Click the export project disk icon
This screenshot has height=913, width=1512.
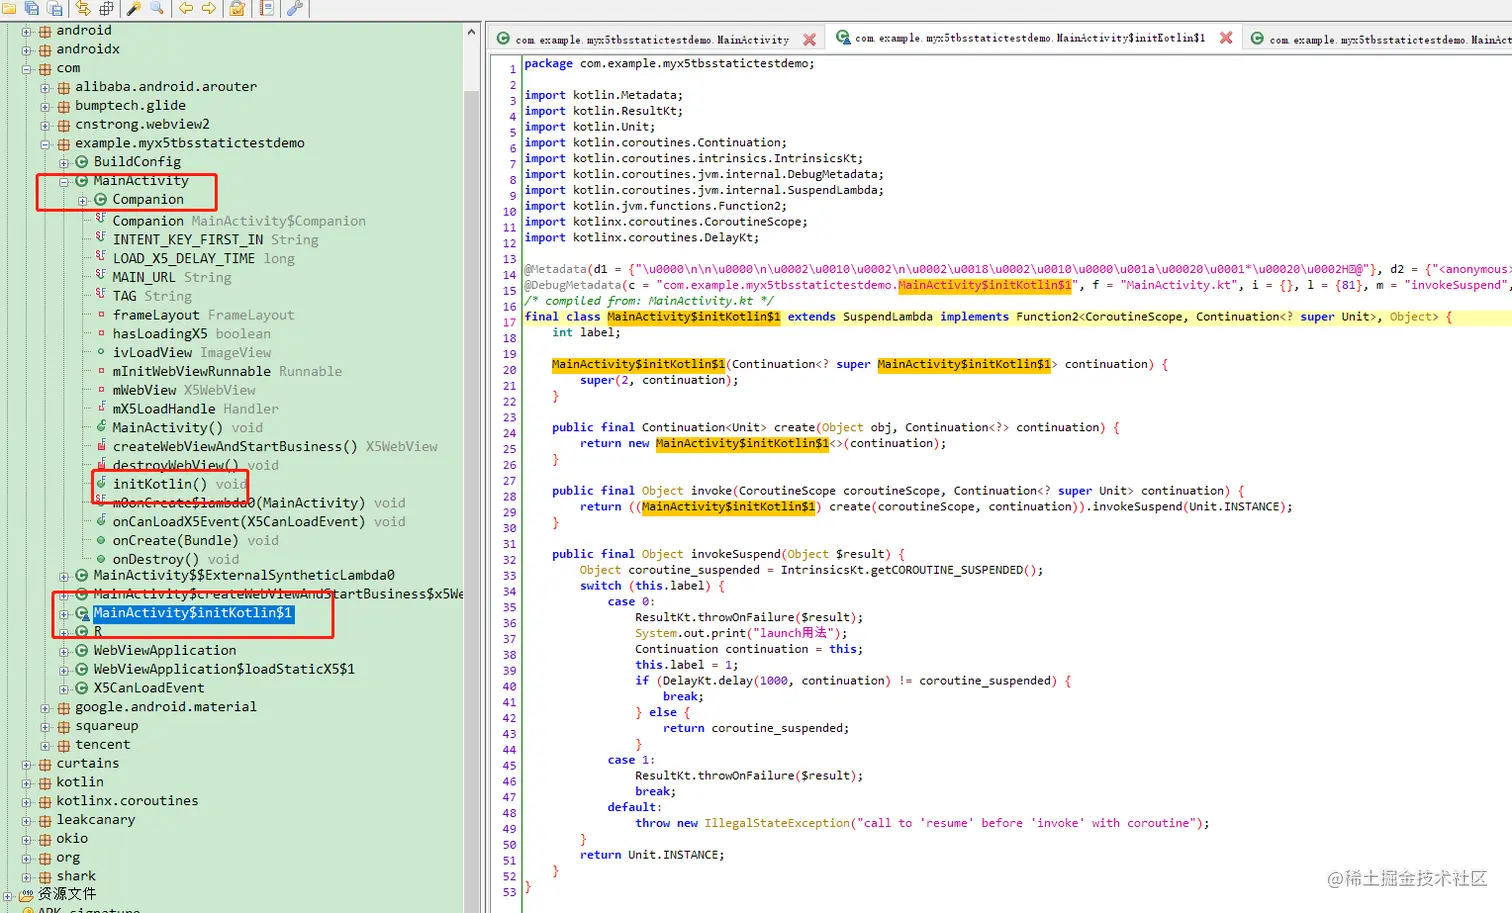coord(54,8)
